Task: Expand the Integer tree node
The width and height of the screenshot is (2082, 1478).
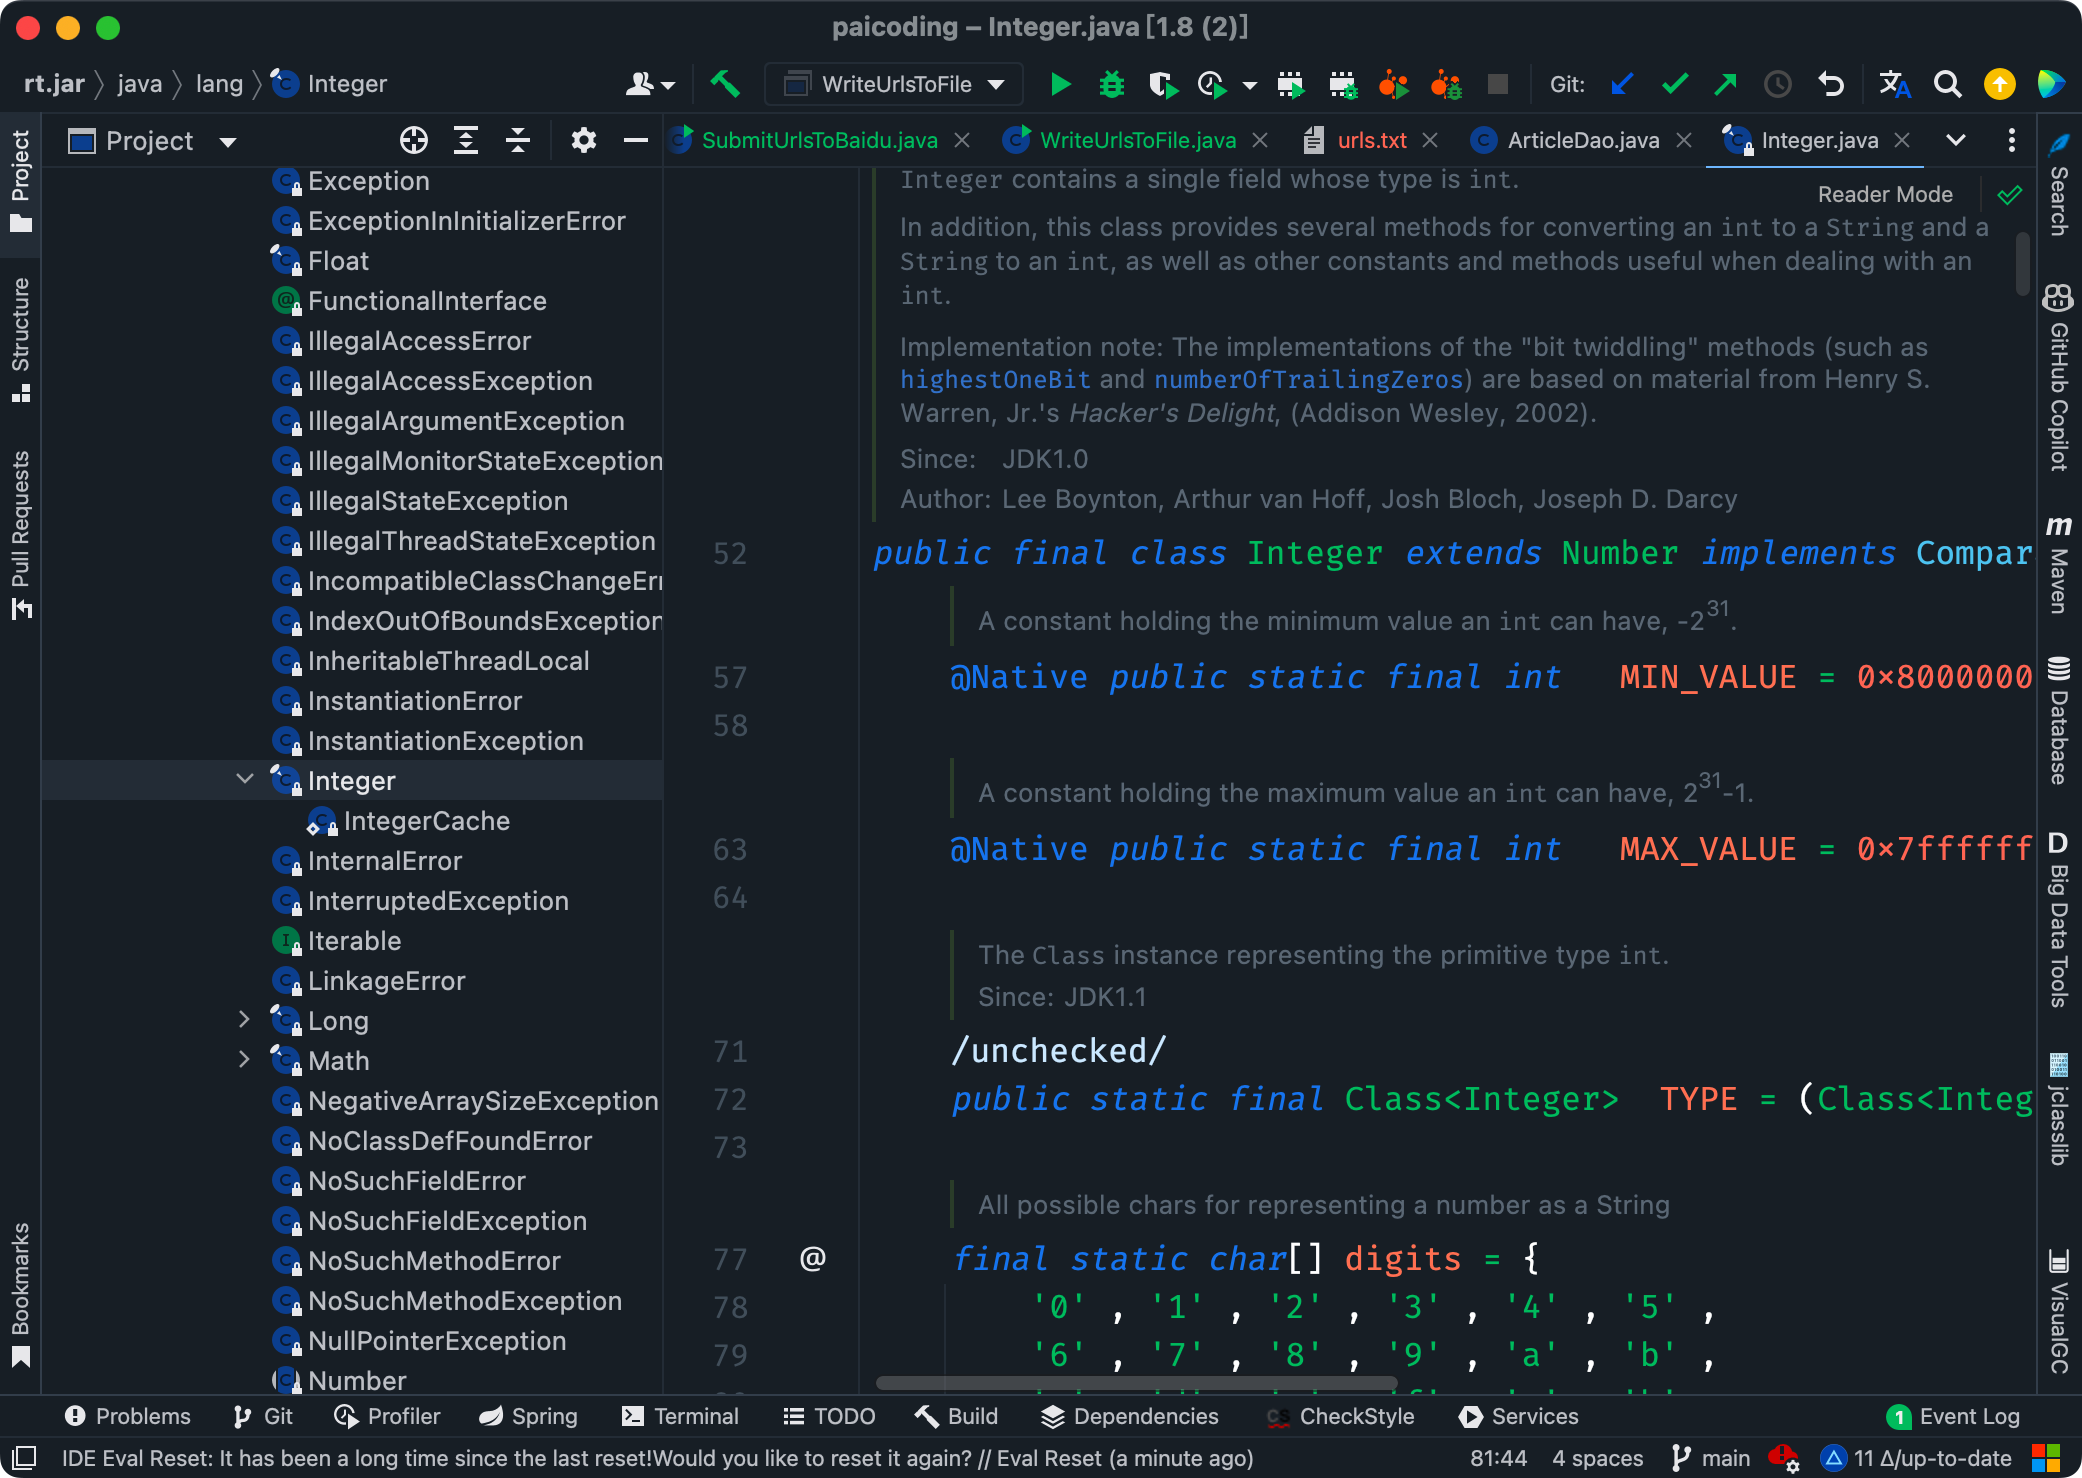Action: pyautogui.click(x=245, y=781)
